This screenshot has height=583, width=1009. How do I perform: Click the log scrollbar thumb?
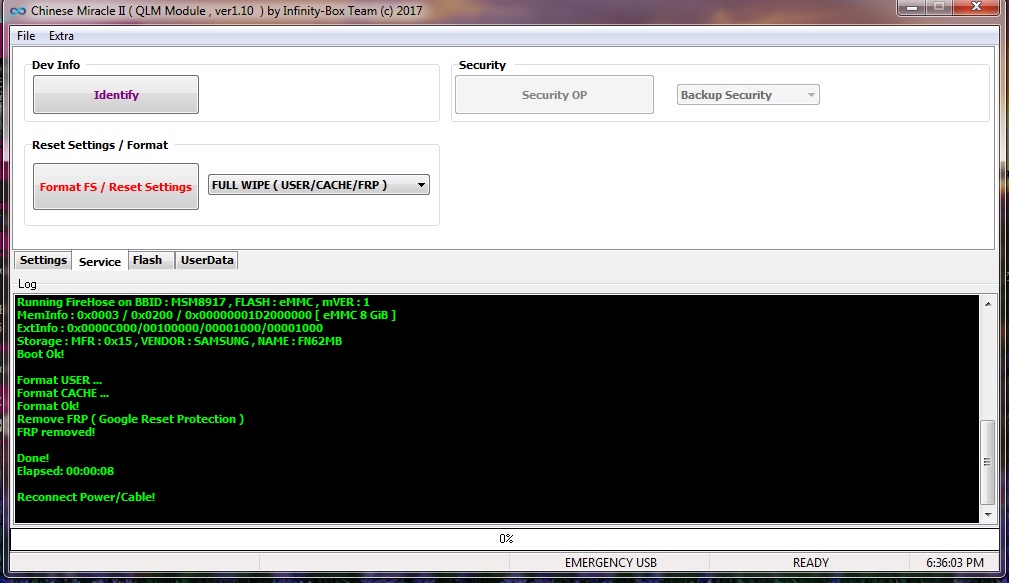(988, 461)
